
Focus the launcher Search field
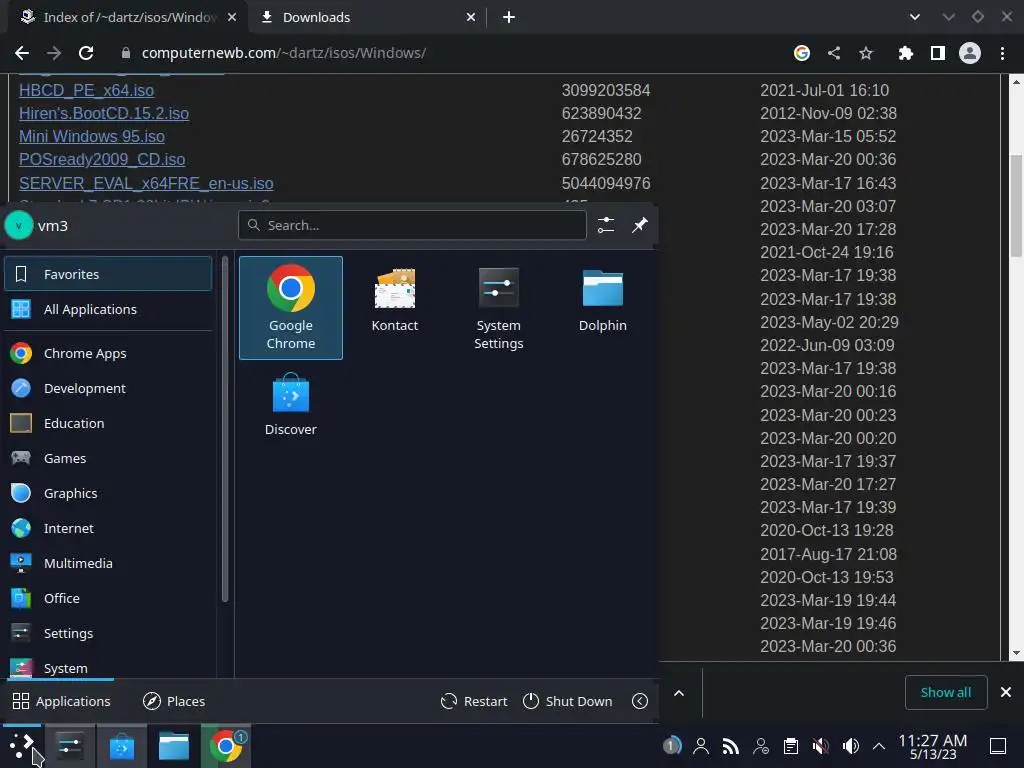coord(412,225)
